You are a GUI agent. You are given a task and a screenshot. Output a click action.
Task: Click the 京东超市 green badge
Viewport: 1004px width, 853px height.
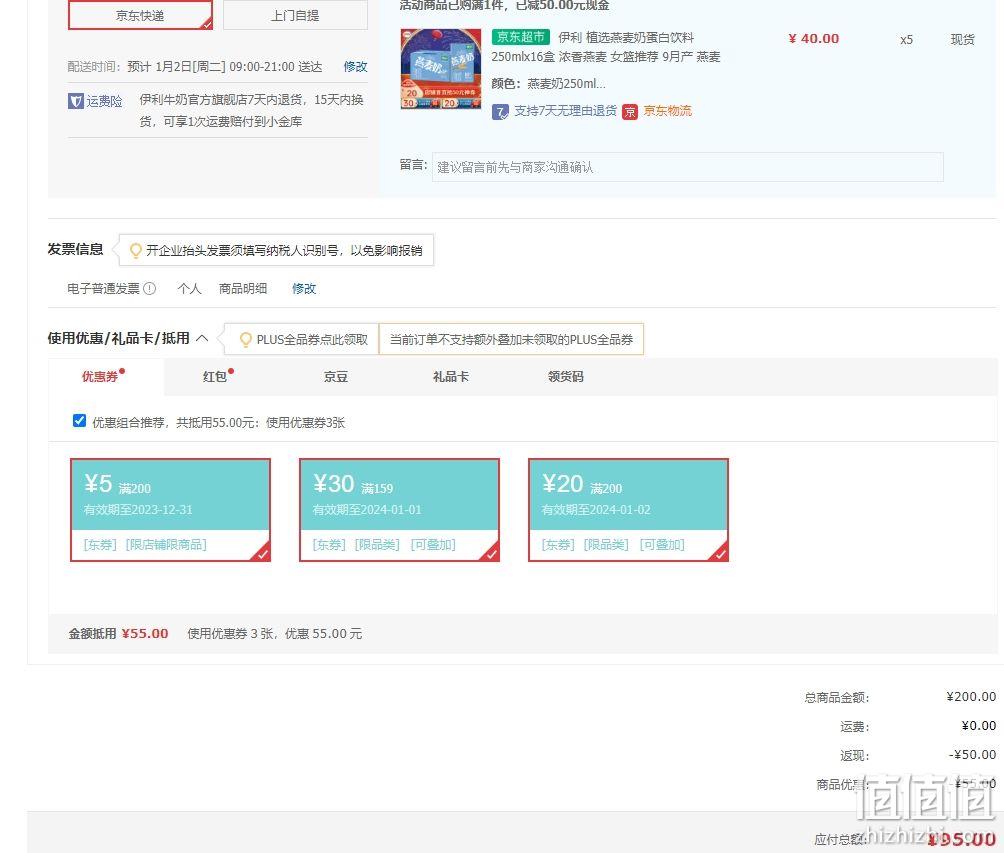(521, 37)
